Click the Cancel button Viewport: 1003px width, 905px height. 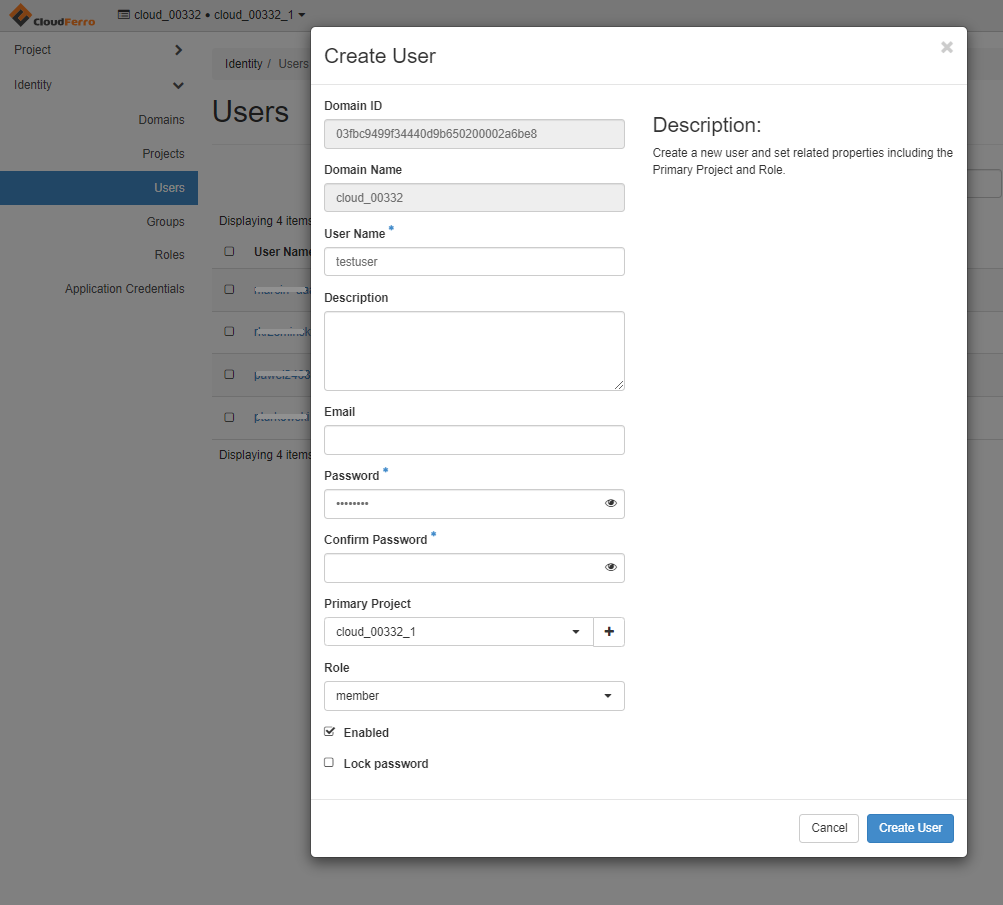pos(828,828)
